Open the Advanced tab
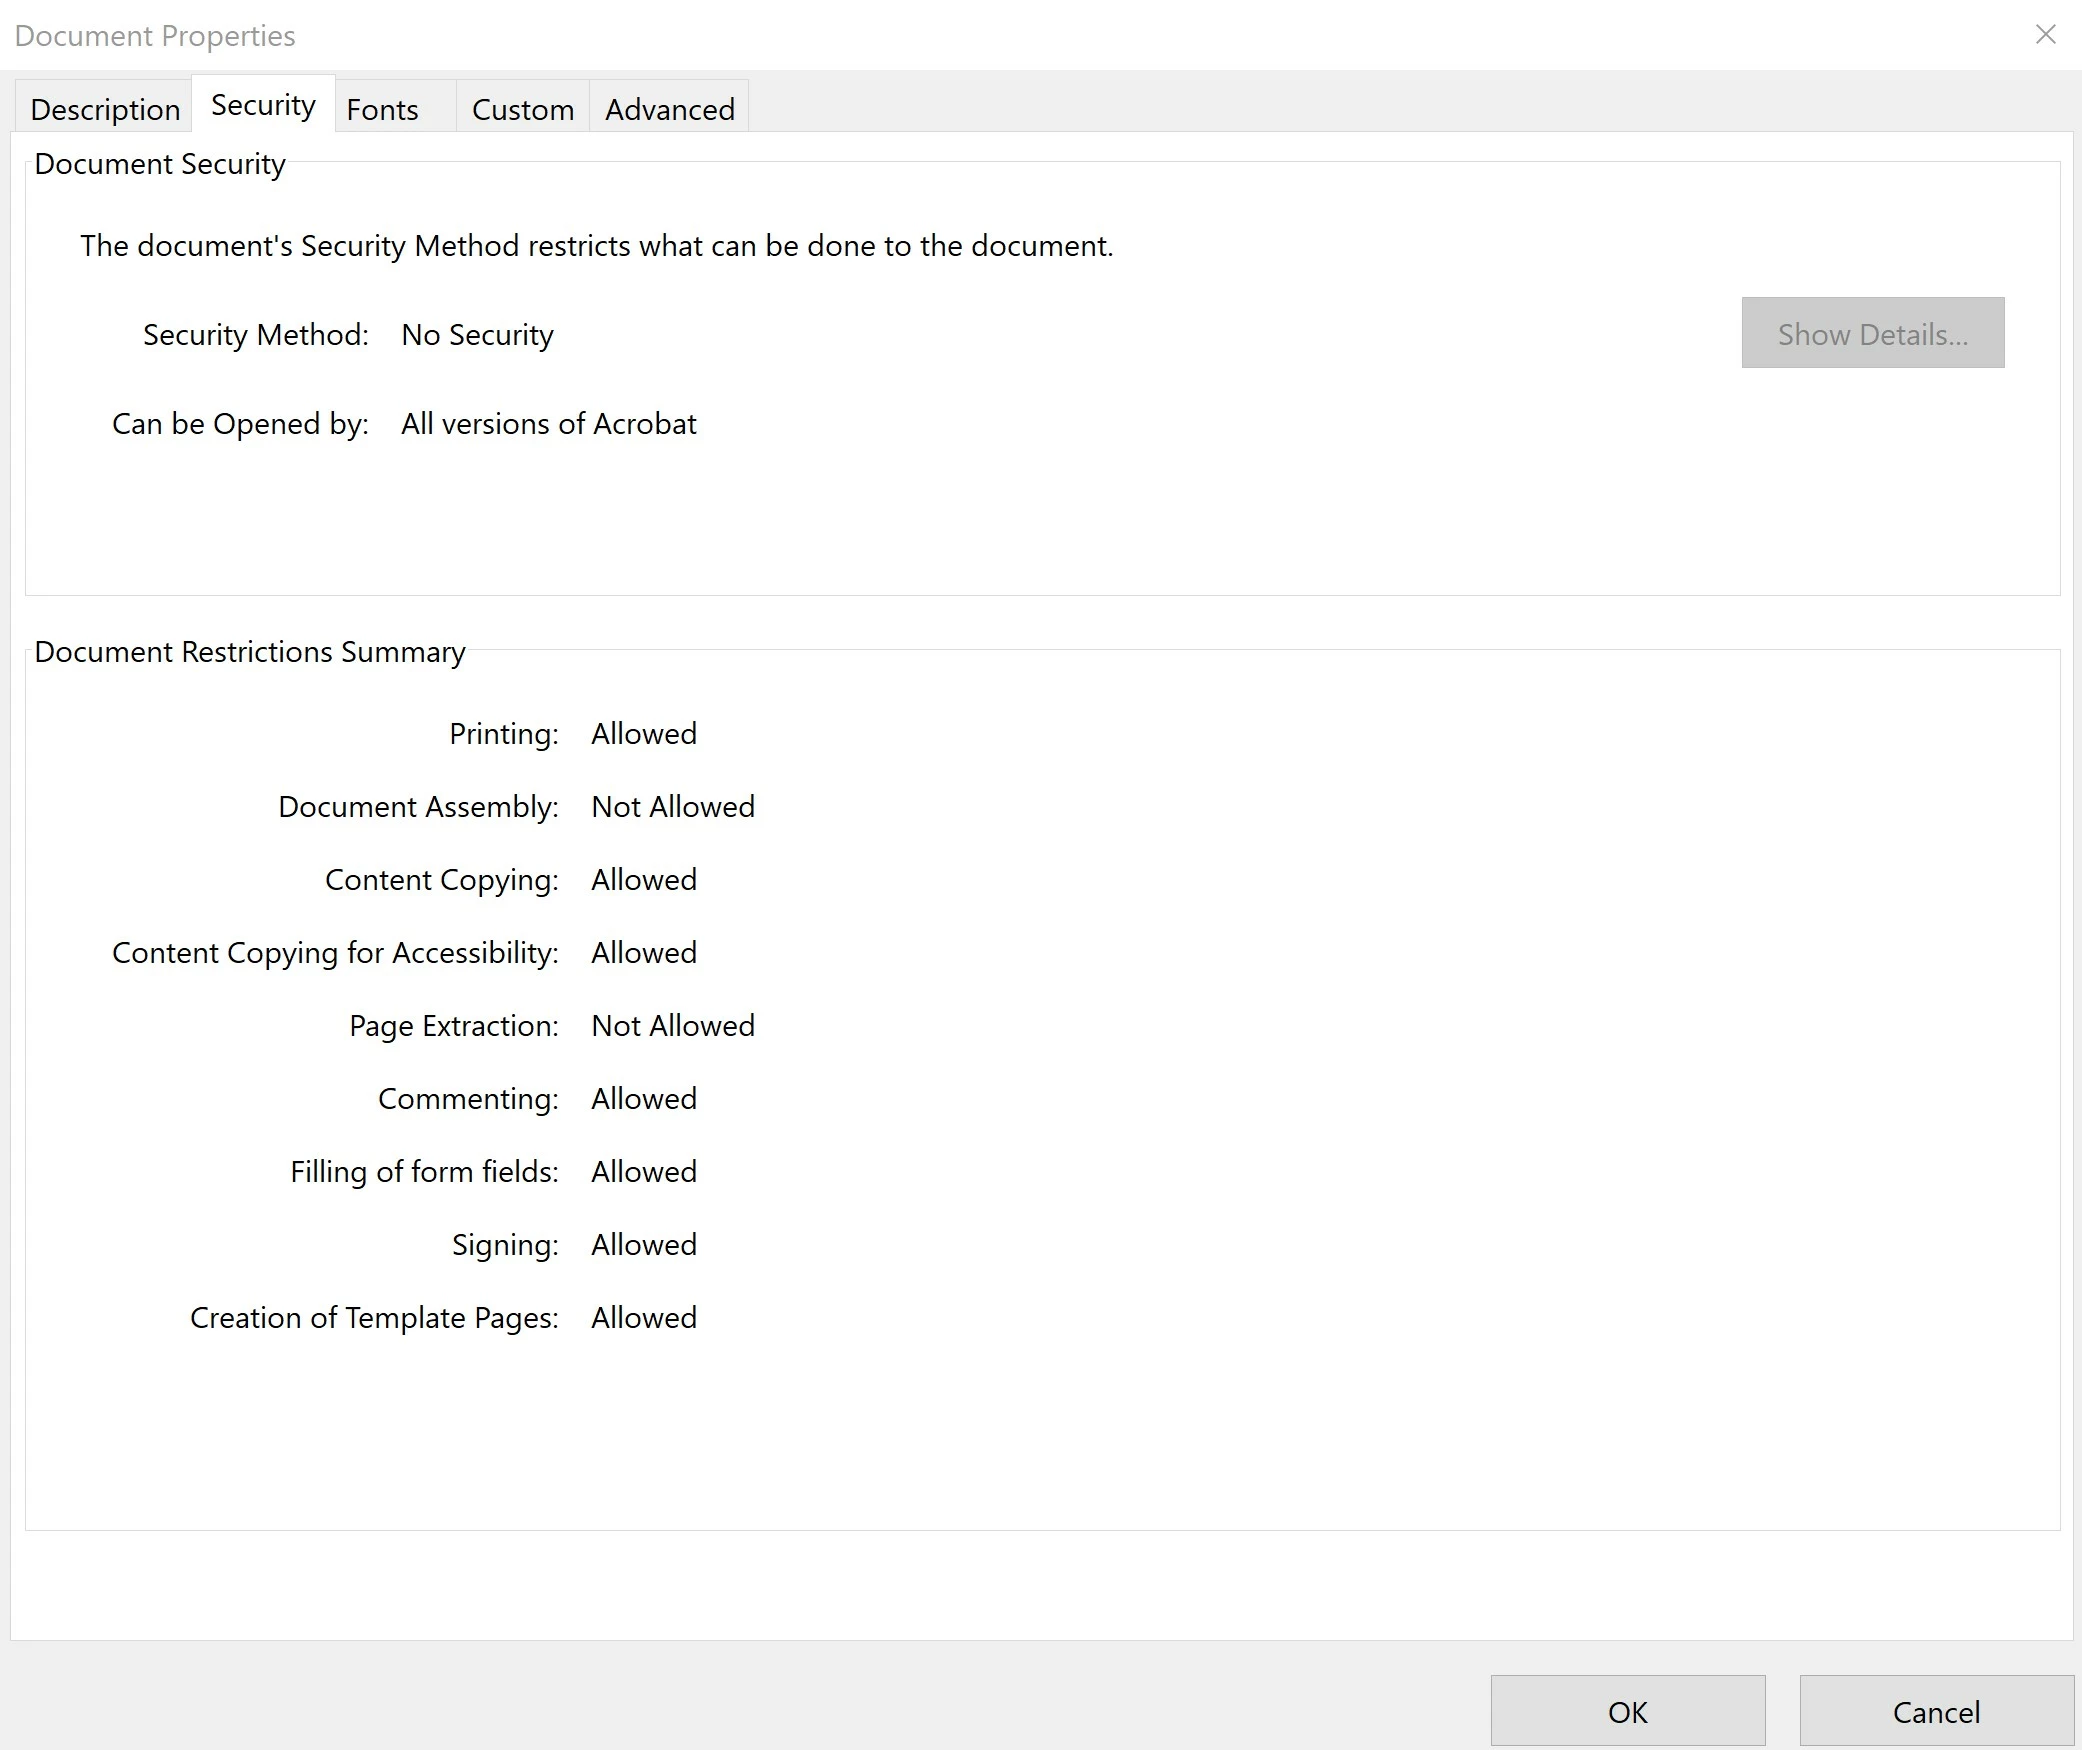 669,109
